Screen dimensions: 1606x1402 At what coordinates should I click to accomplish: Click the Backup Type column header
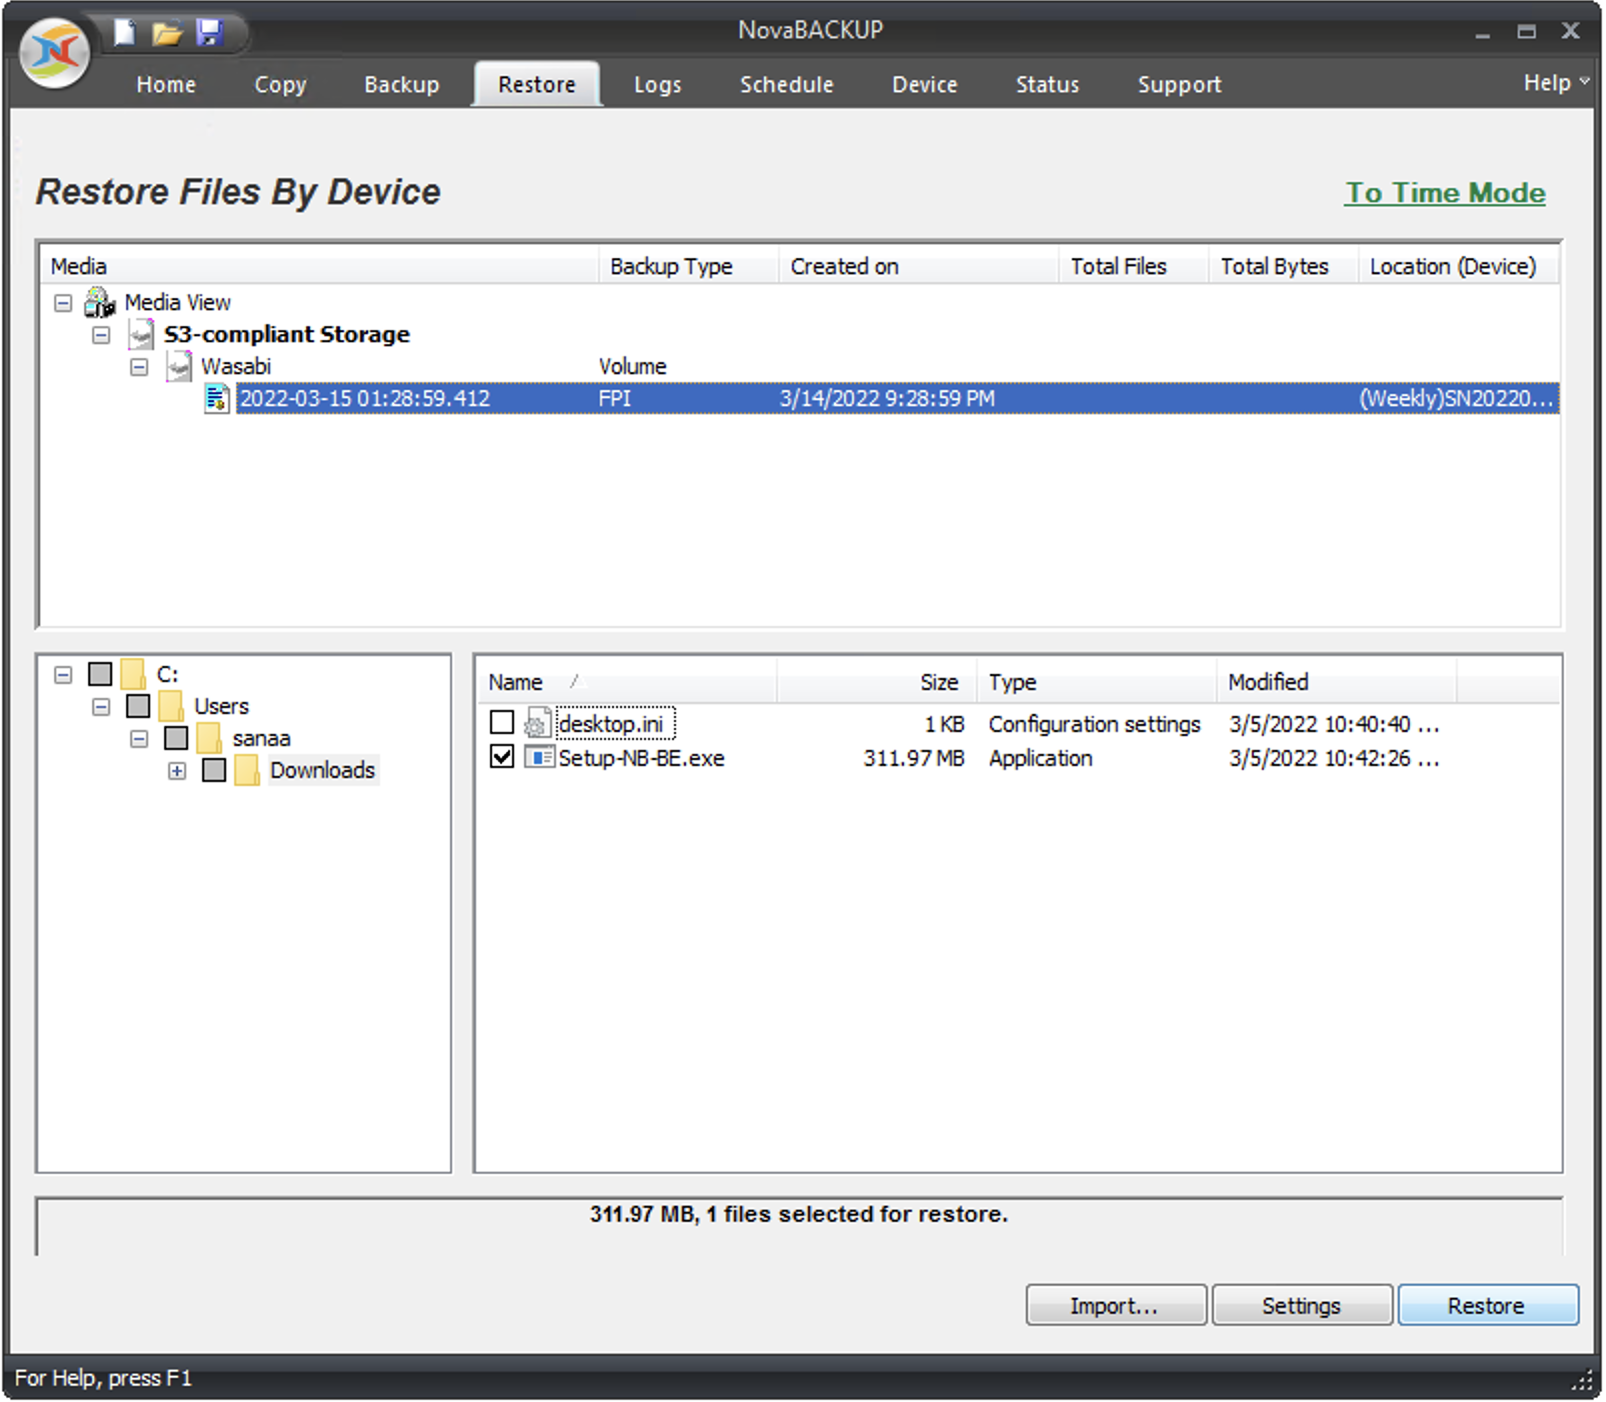(688, 266)
